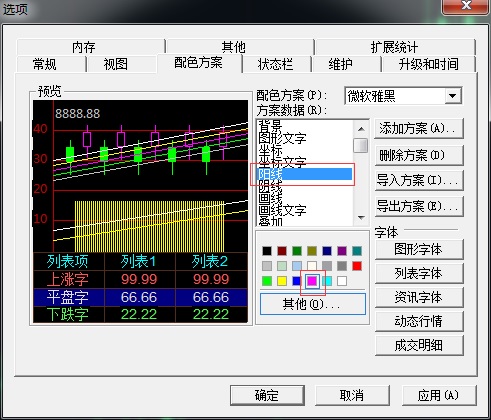Select 图形文字 in the data list
Image resolution: width=491 pixels, height=420 pixels.
(282, 138)
